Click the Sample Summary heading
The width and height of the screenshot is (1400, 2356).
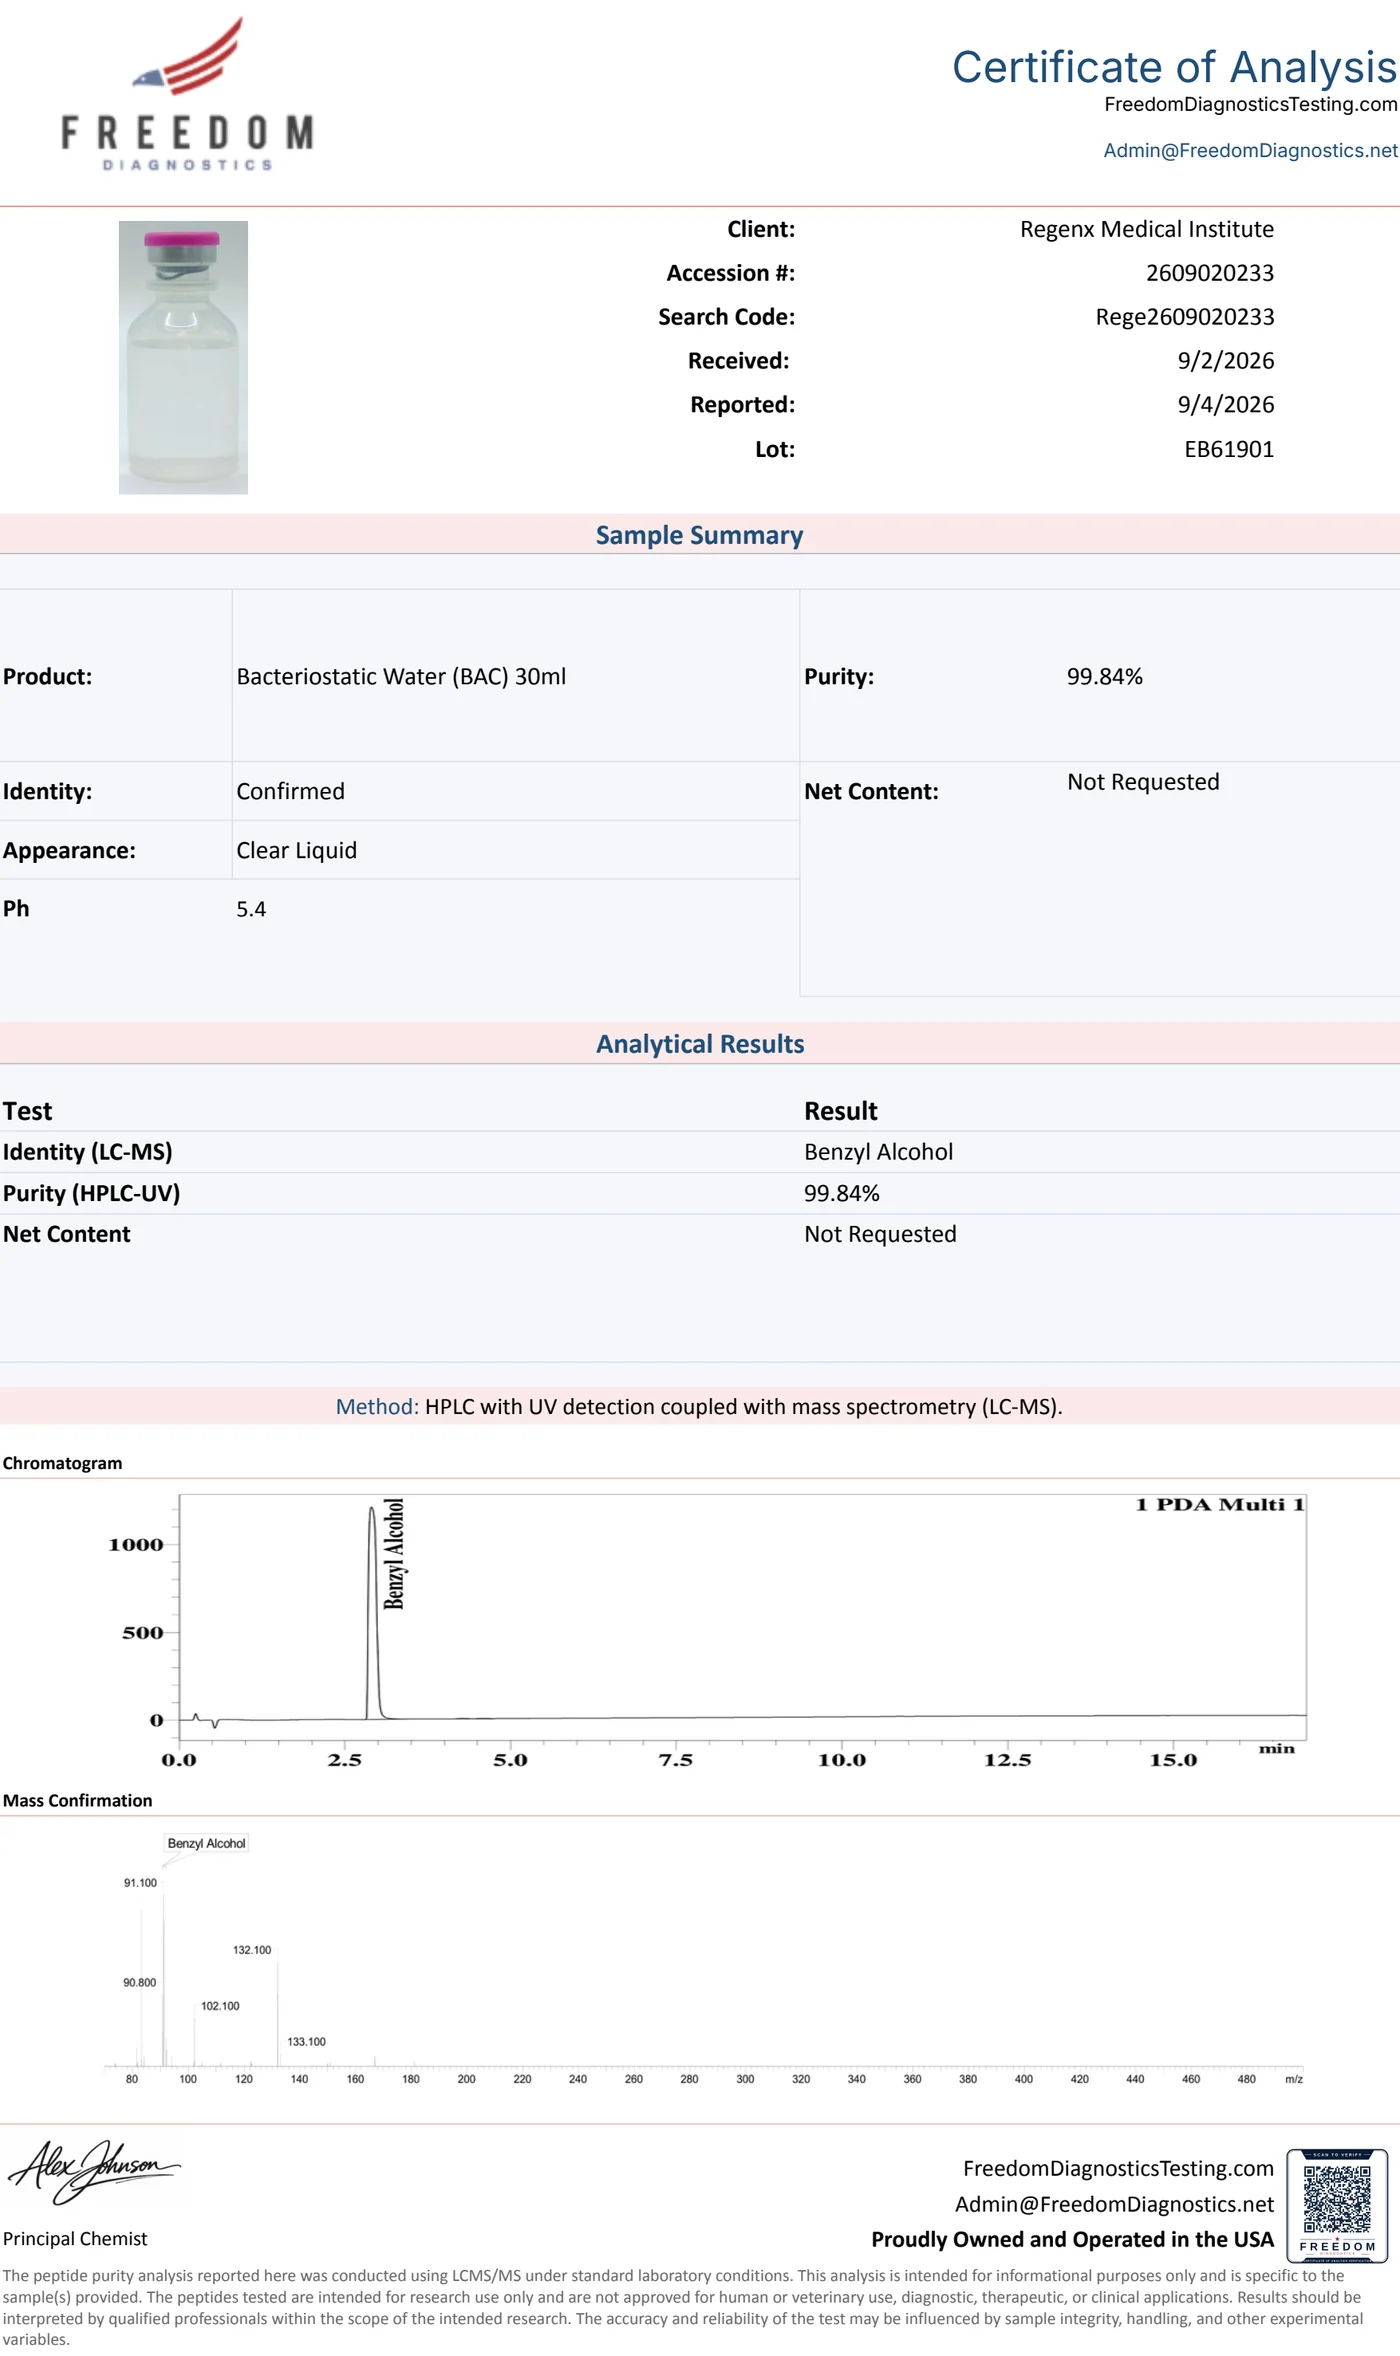point(699,535)
